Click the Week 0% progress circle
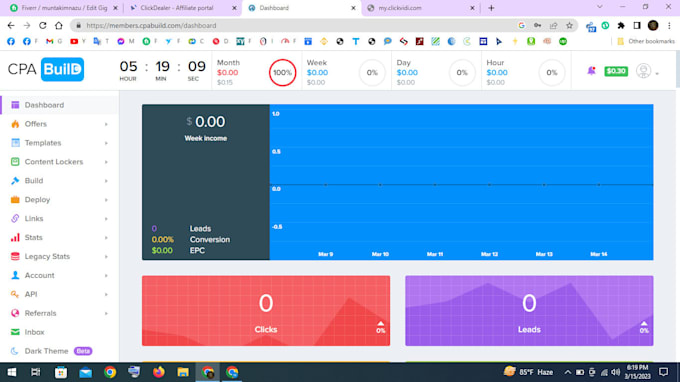680x382 pixels. pos(372,72)
